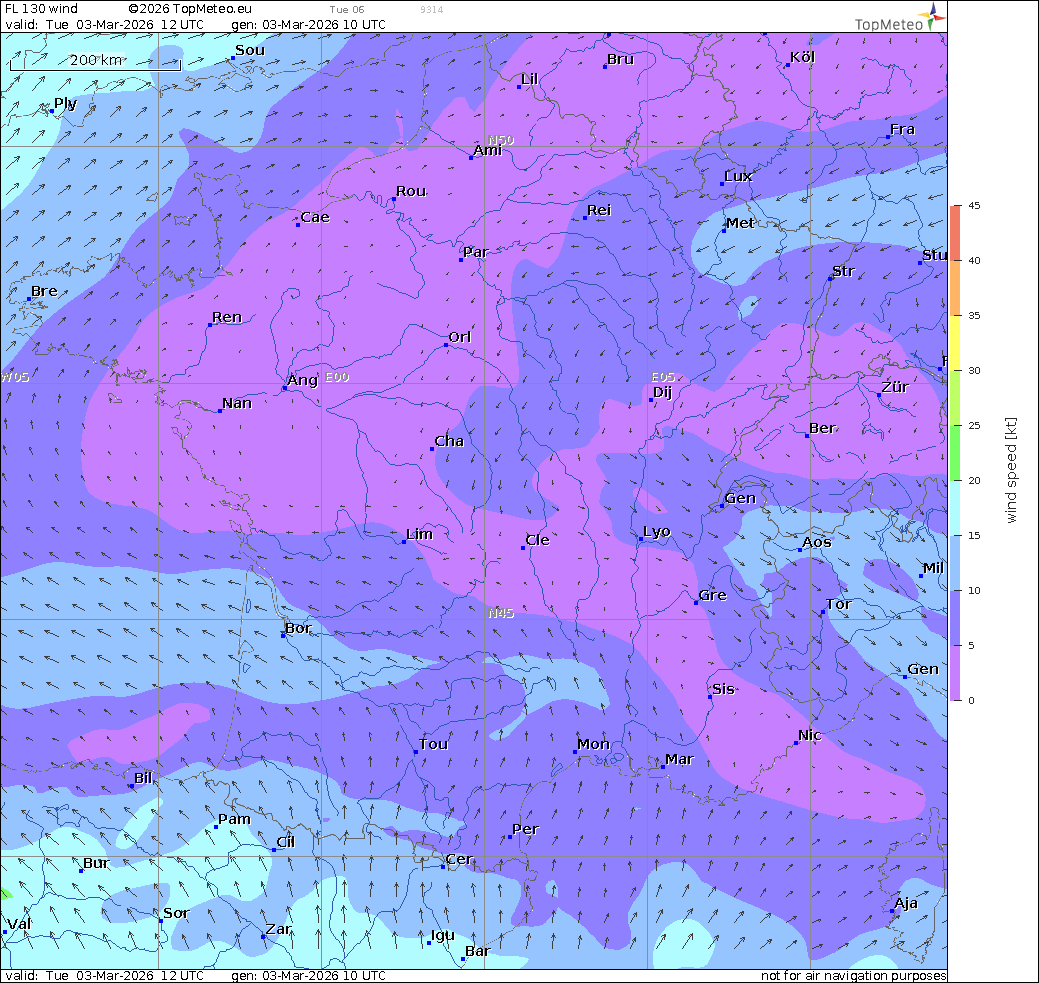Pick the Ajaccio marker "Aja" on Corsica
The height and width of the screenshot is (983, 1039).
[x=892, y=910]
